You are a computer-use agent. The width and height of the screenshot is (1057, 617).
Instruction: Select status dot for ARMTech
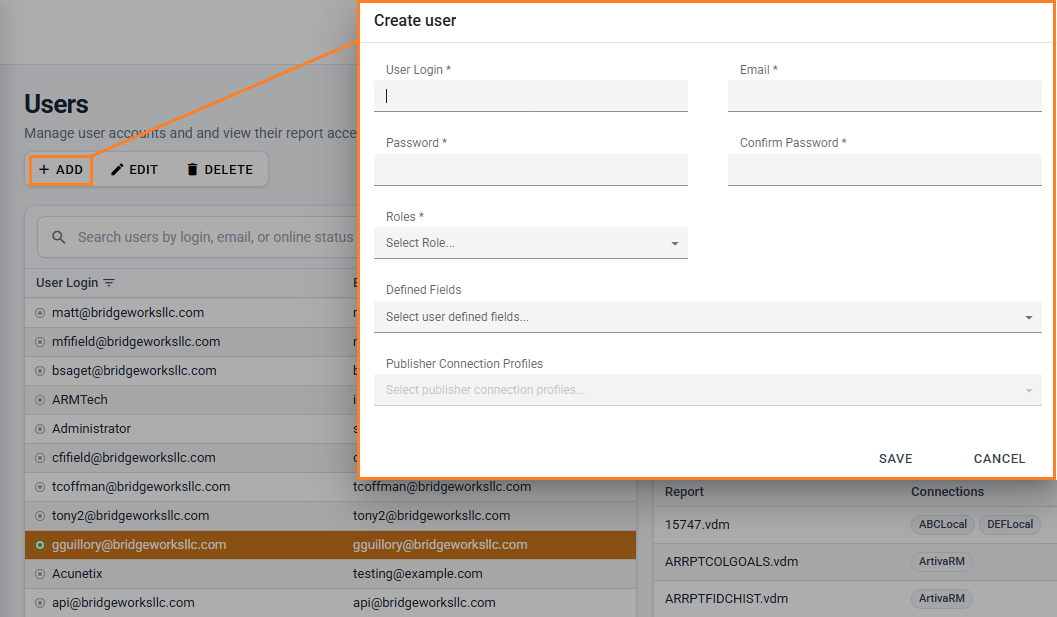(40, 400)
